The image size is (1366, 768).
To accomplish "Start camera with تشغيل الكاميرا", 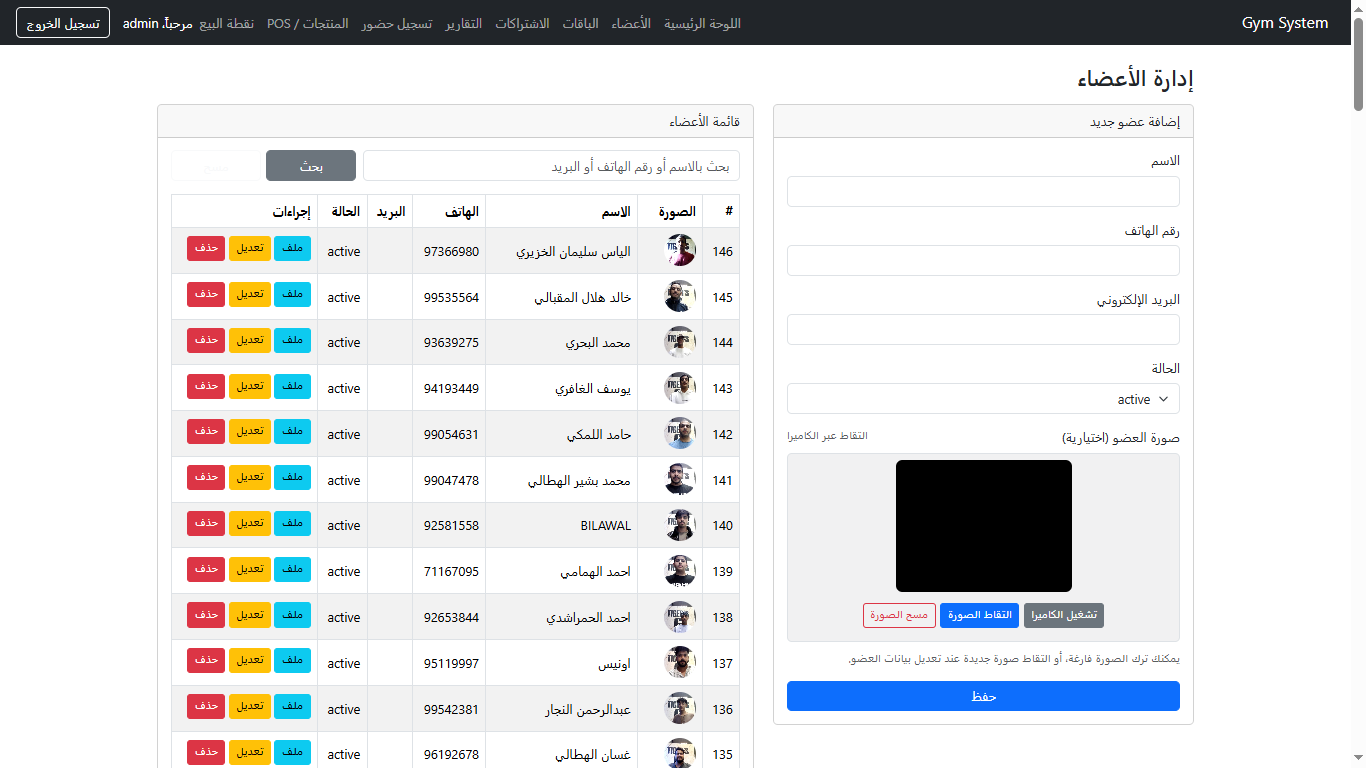I will click(1064, 615).
